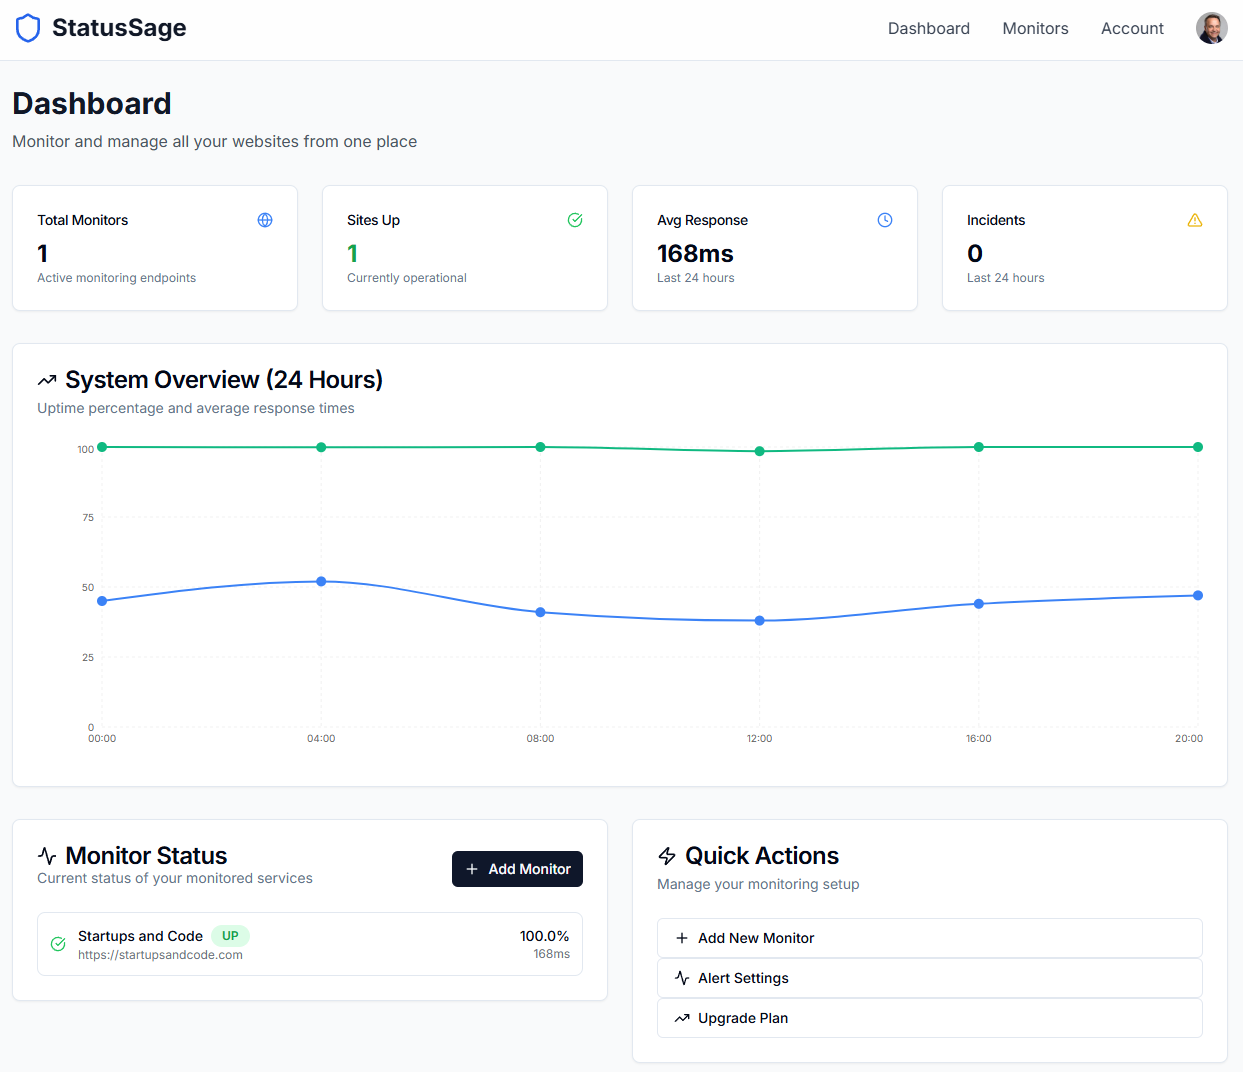Open the Account nav item

1132,29
